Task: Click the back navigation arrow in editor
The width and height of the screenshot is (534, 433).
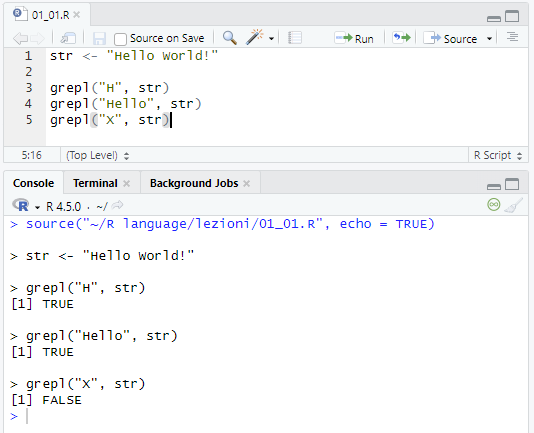Action: (x=20, y=38)
